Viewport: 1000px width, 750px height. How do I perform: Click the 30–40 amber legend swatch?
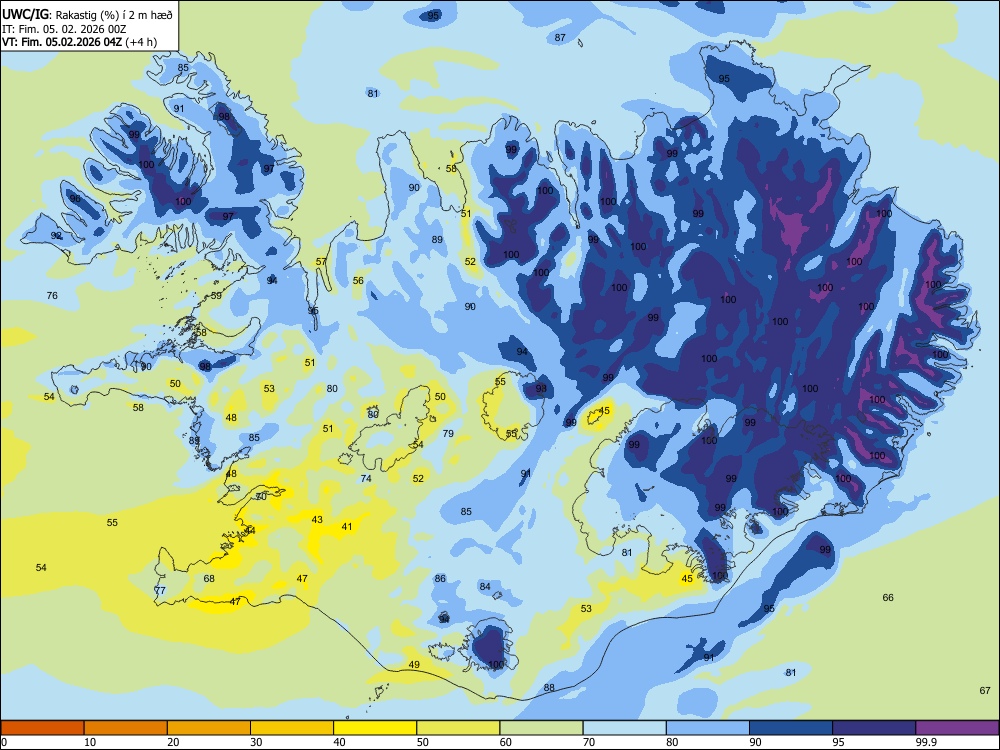click(x=292, y=728)
